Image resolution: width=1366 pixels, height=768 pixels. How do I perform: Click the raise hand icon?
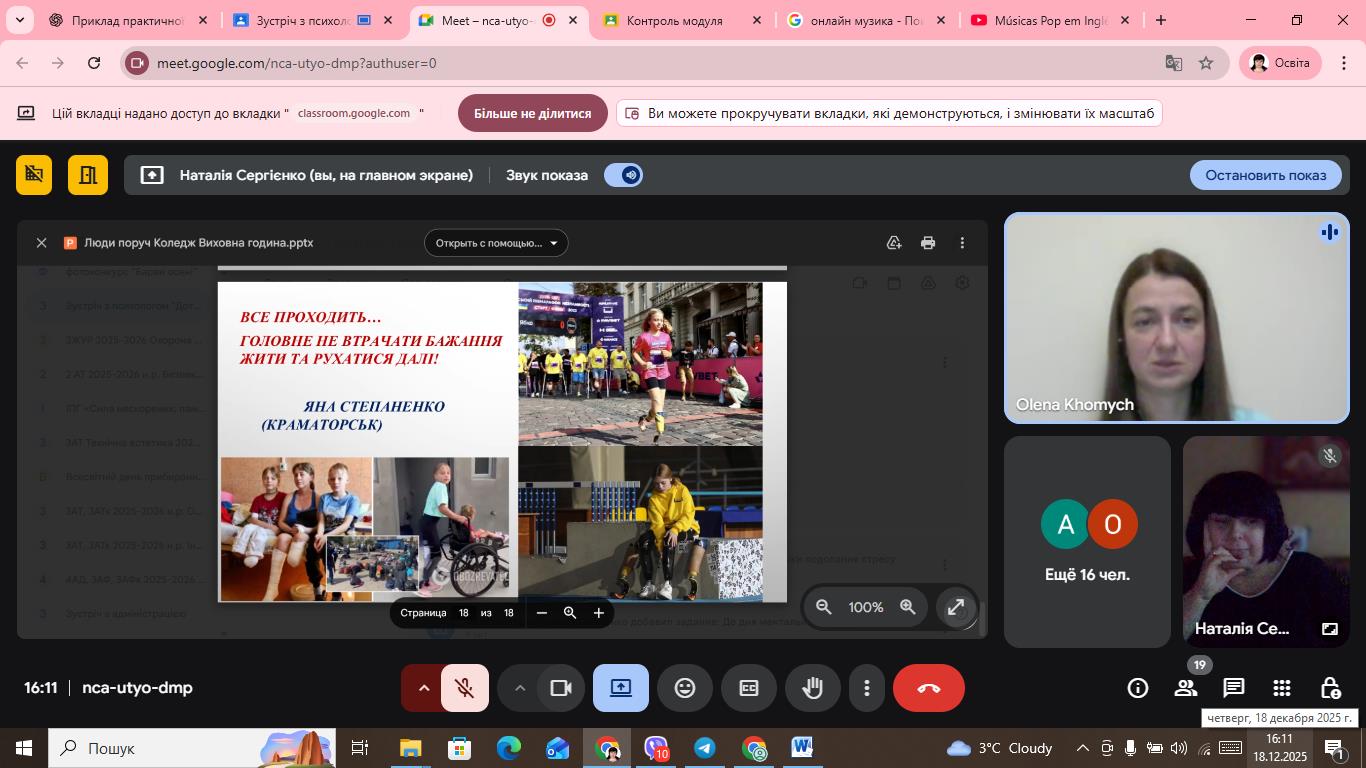812,688
